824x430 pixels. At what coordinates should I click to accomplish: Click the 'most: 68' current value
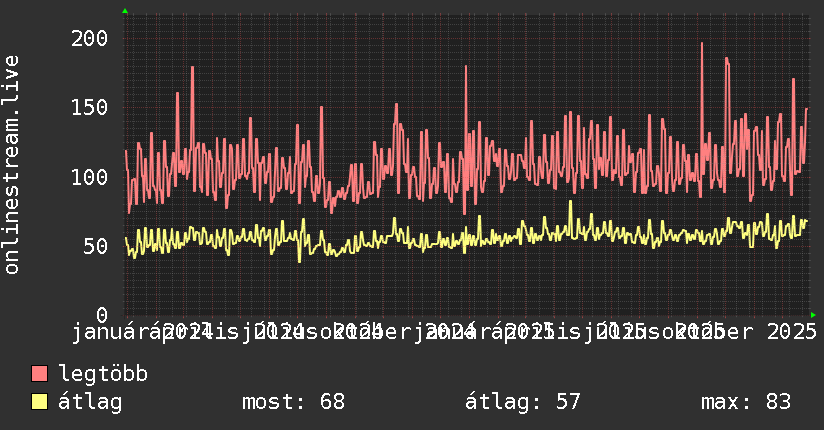pos(293,402)
